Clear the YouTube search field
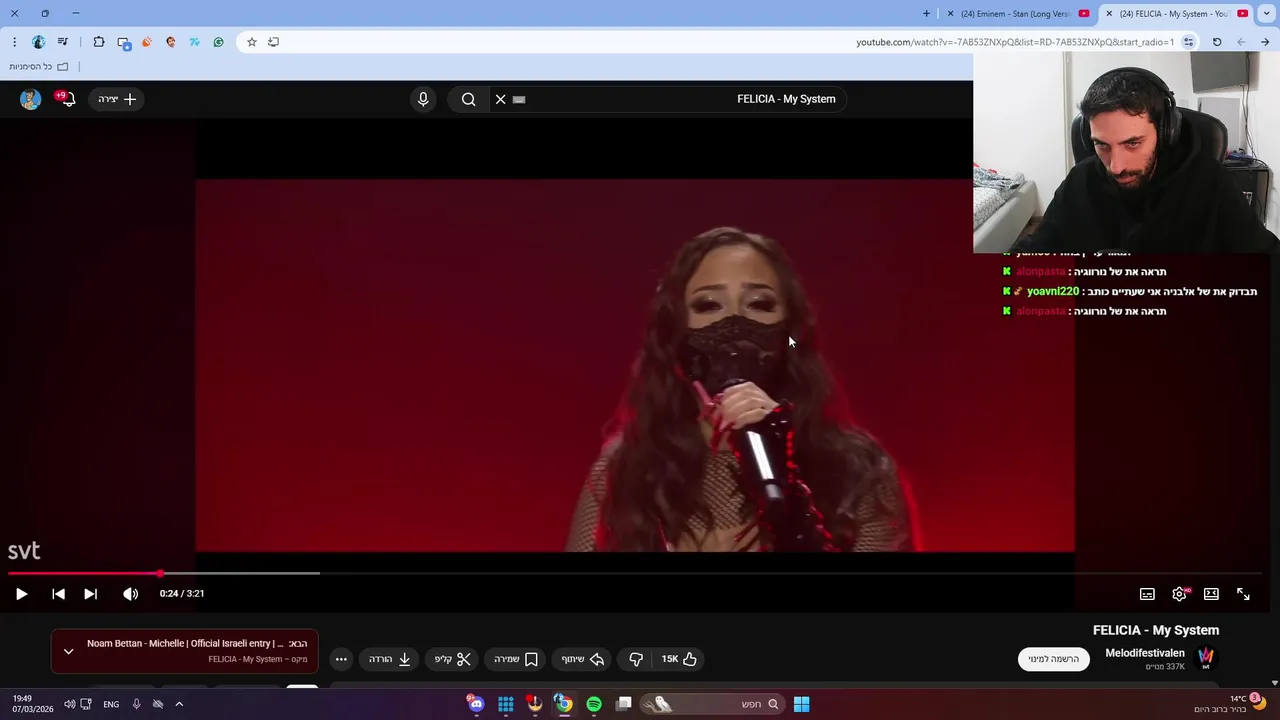 click(500, 99)
